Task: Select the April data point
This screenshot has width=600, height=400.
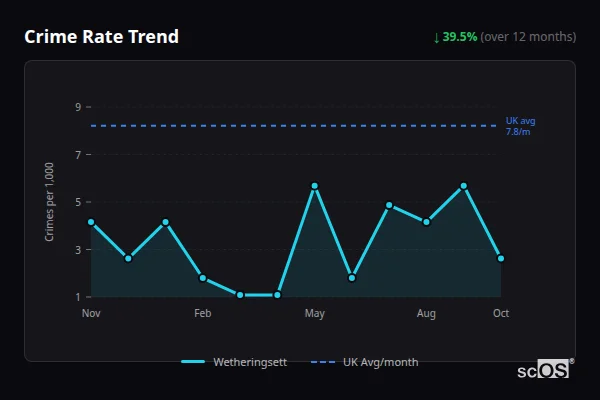Action: coord(277,295)
